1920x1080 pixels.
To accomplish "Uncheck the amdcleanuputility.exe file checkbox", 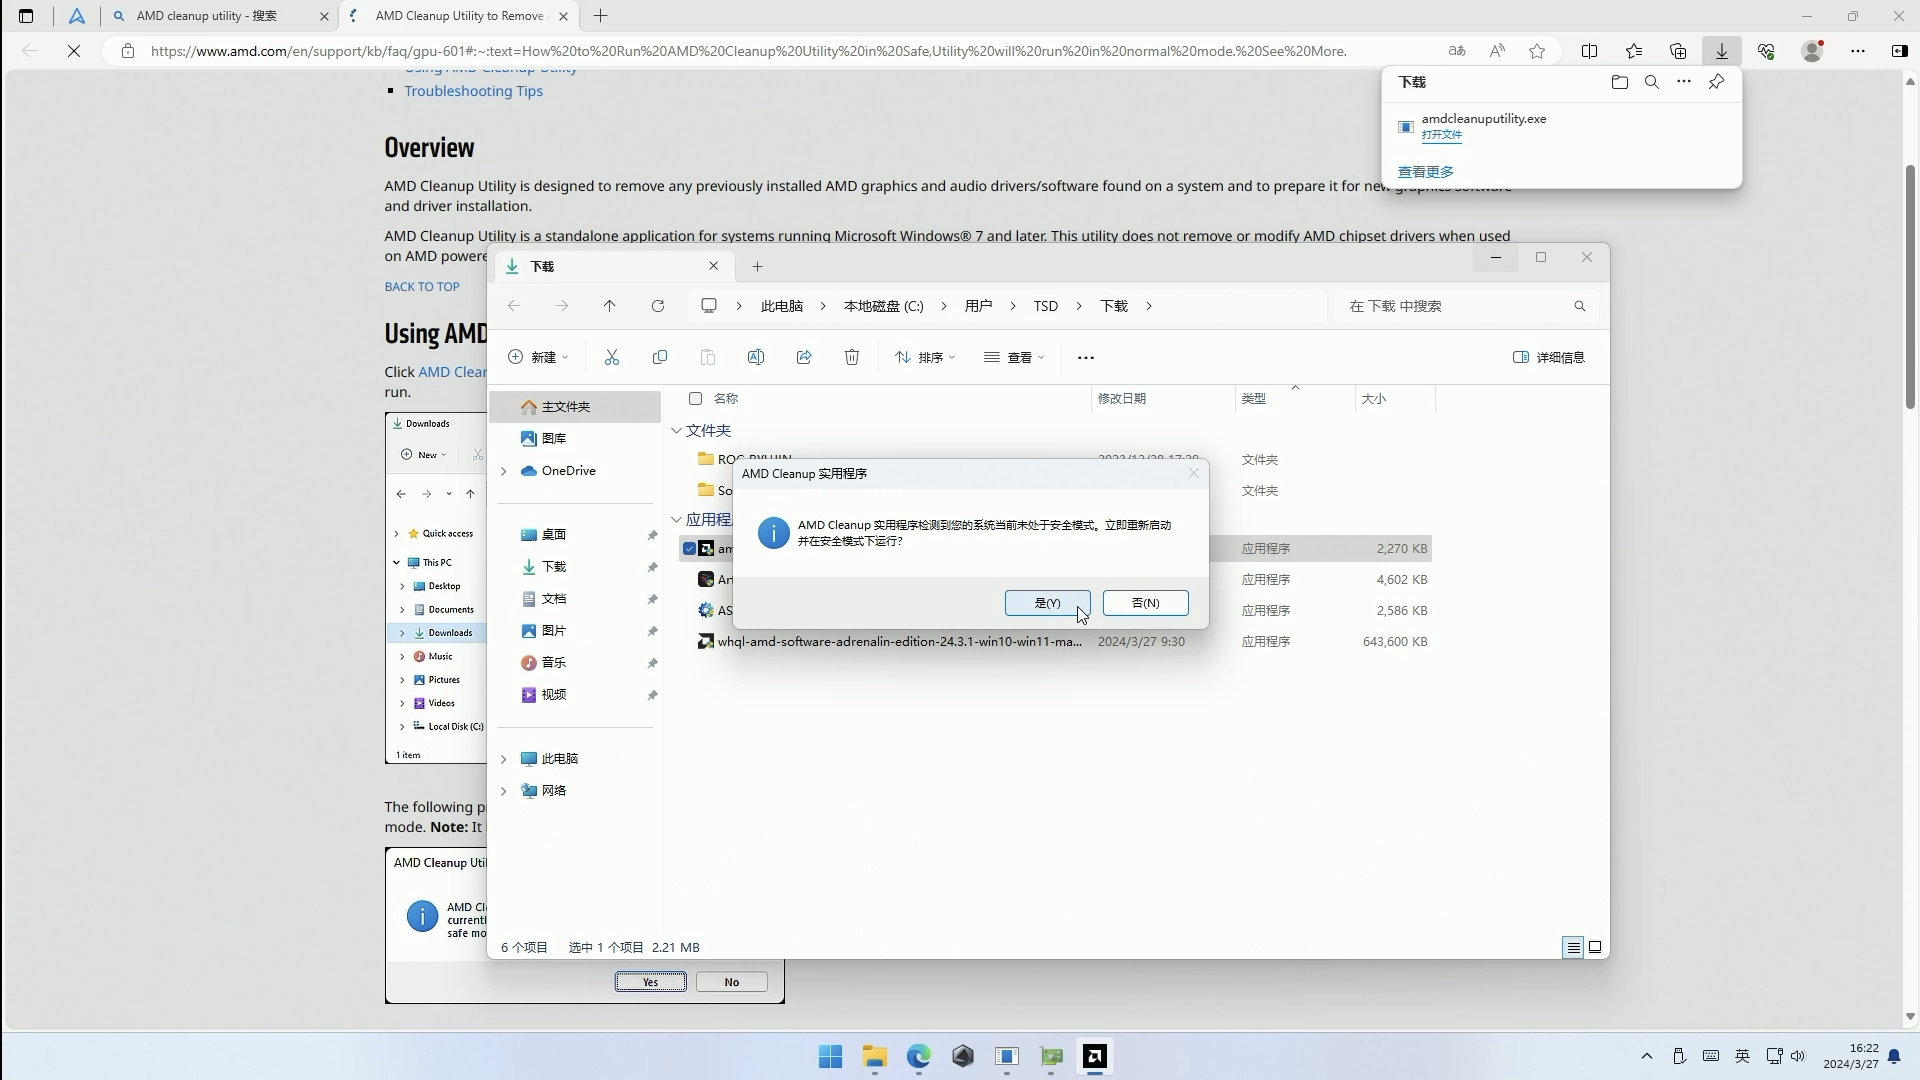I will (x=692, y=548).
